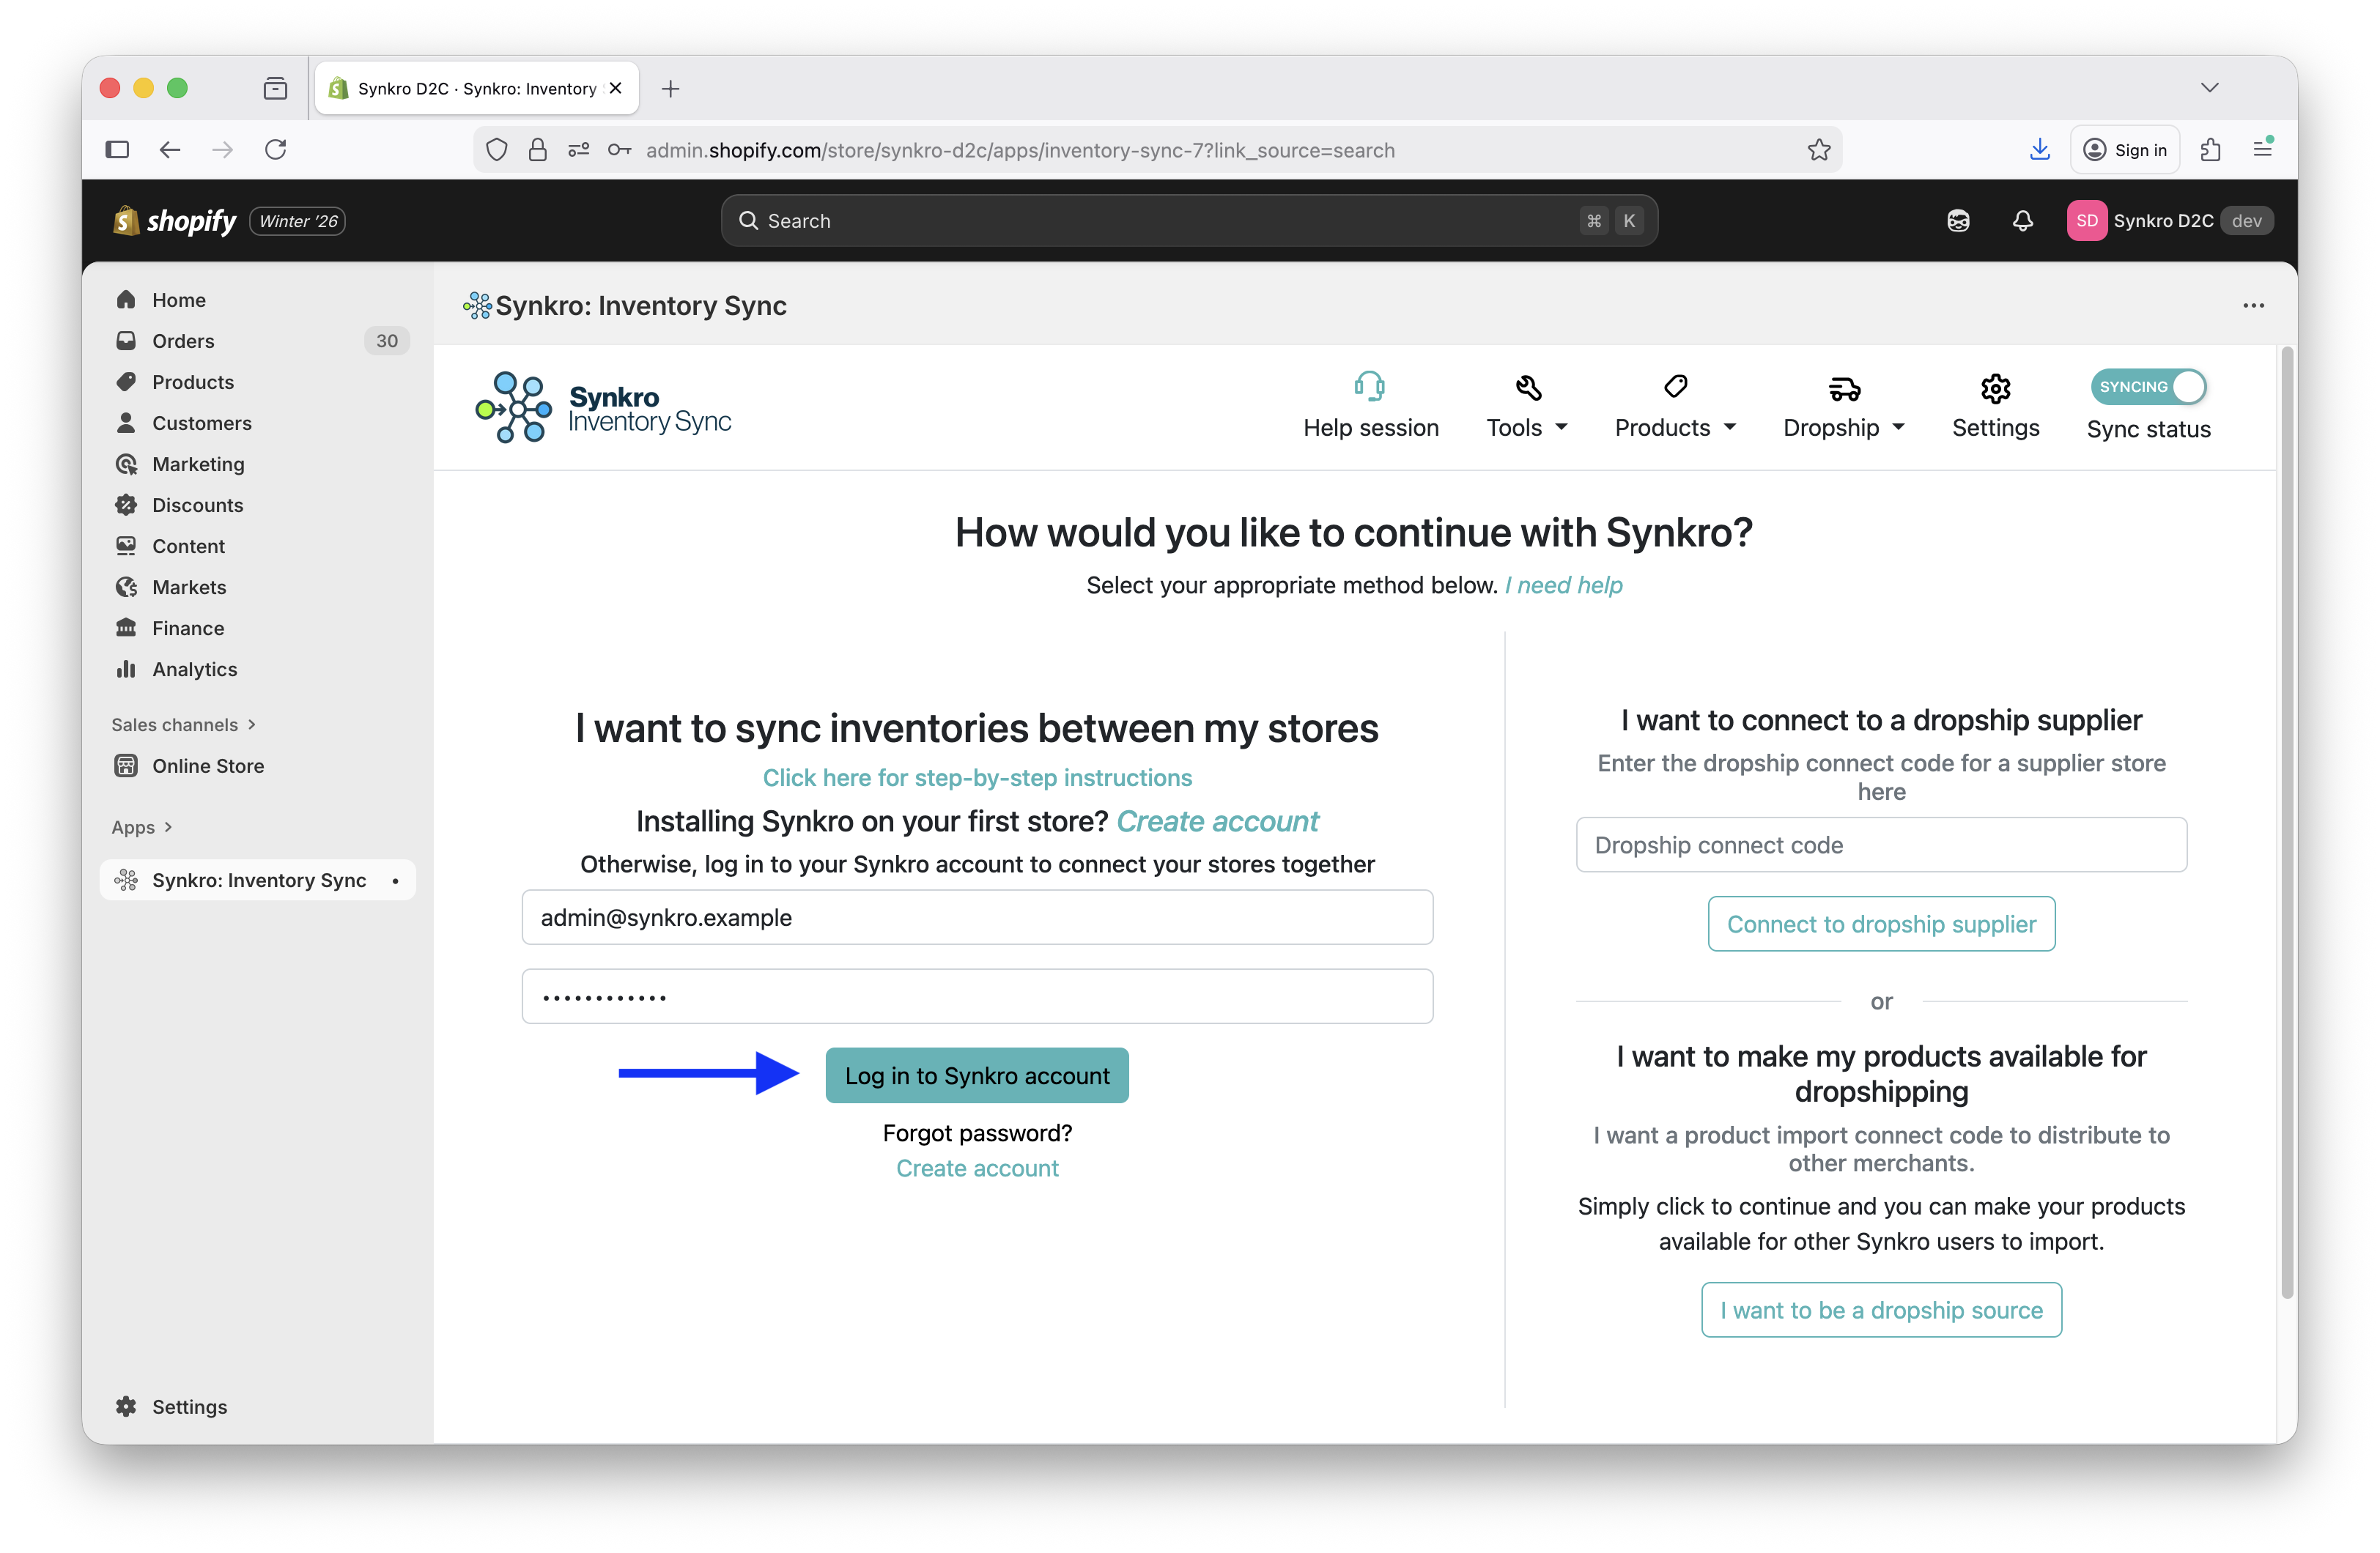Viewport: 2380px width, 1553px height.
Task: Click the Dropship connect code field
Action: (x=1880, y=845)
